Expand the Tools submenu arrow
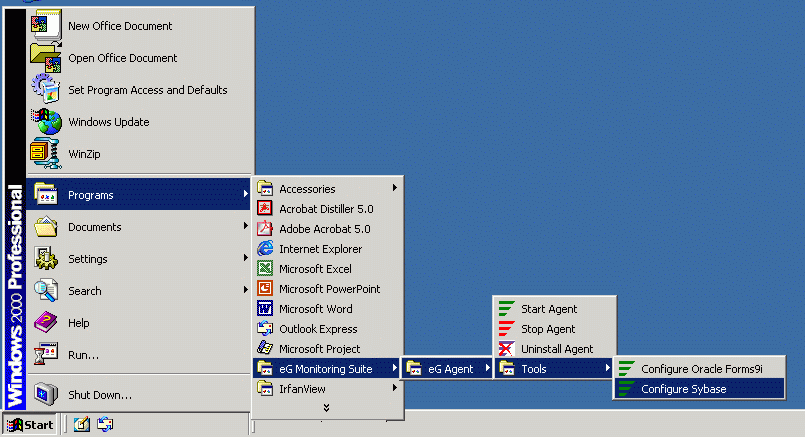The width and height of the screenshot is (805, 437). pyautogui.click(x=607, y=368)
